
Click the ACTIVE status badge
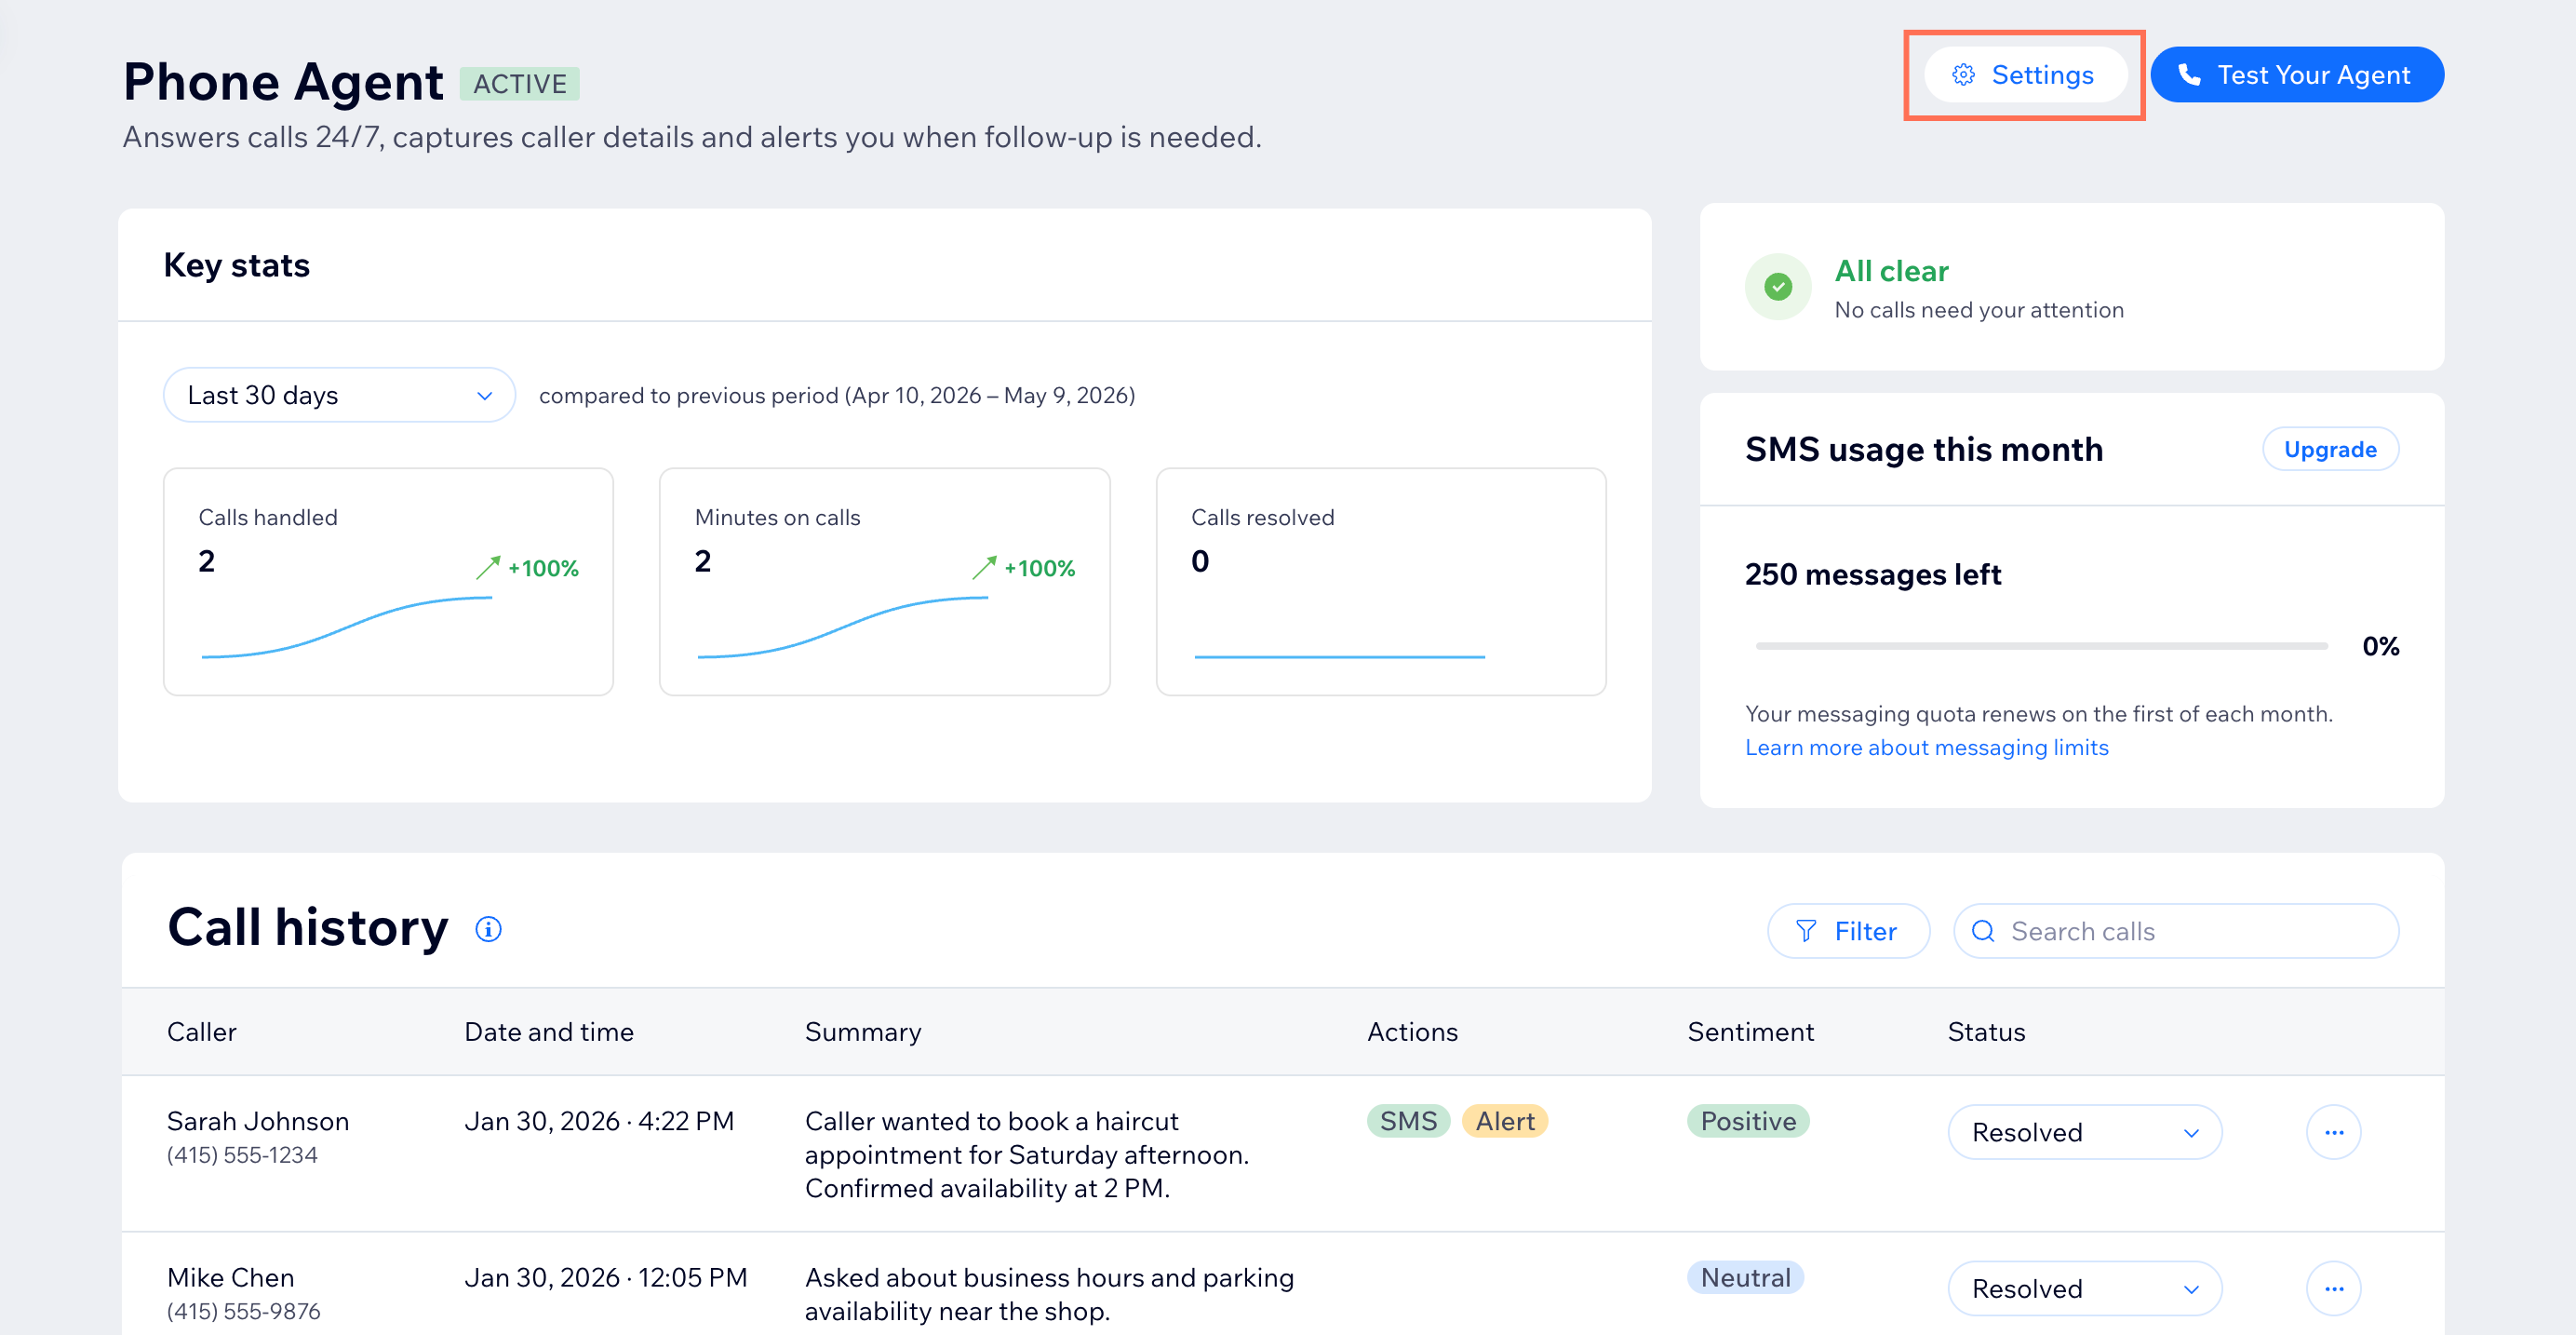coord(519,83)
